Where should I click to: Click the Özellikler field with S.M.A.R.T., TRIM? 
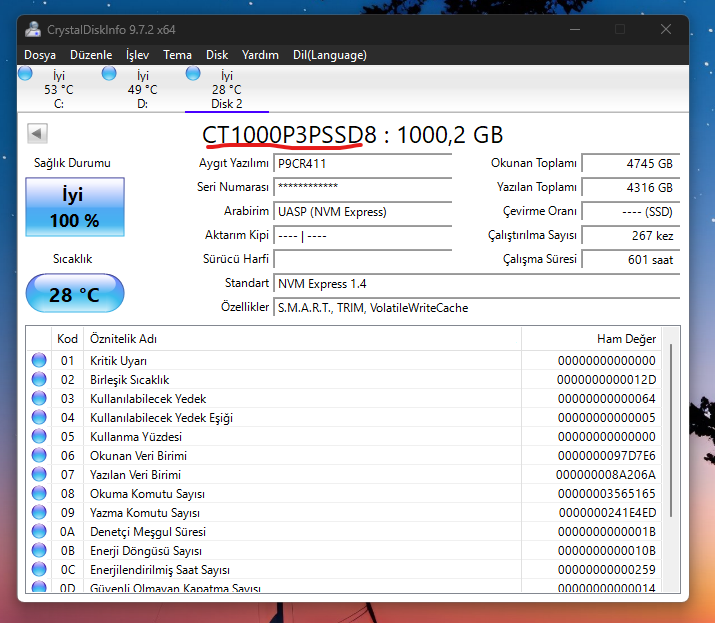tap(477, 308)
